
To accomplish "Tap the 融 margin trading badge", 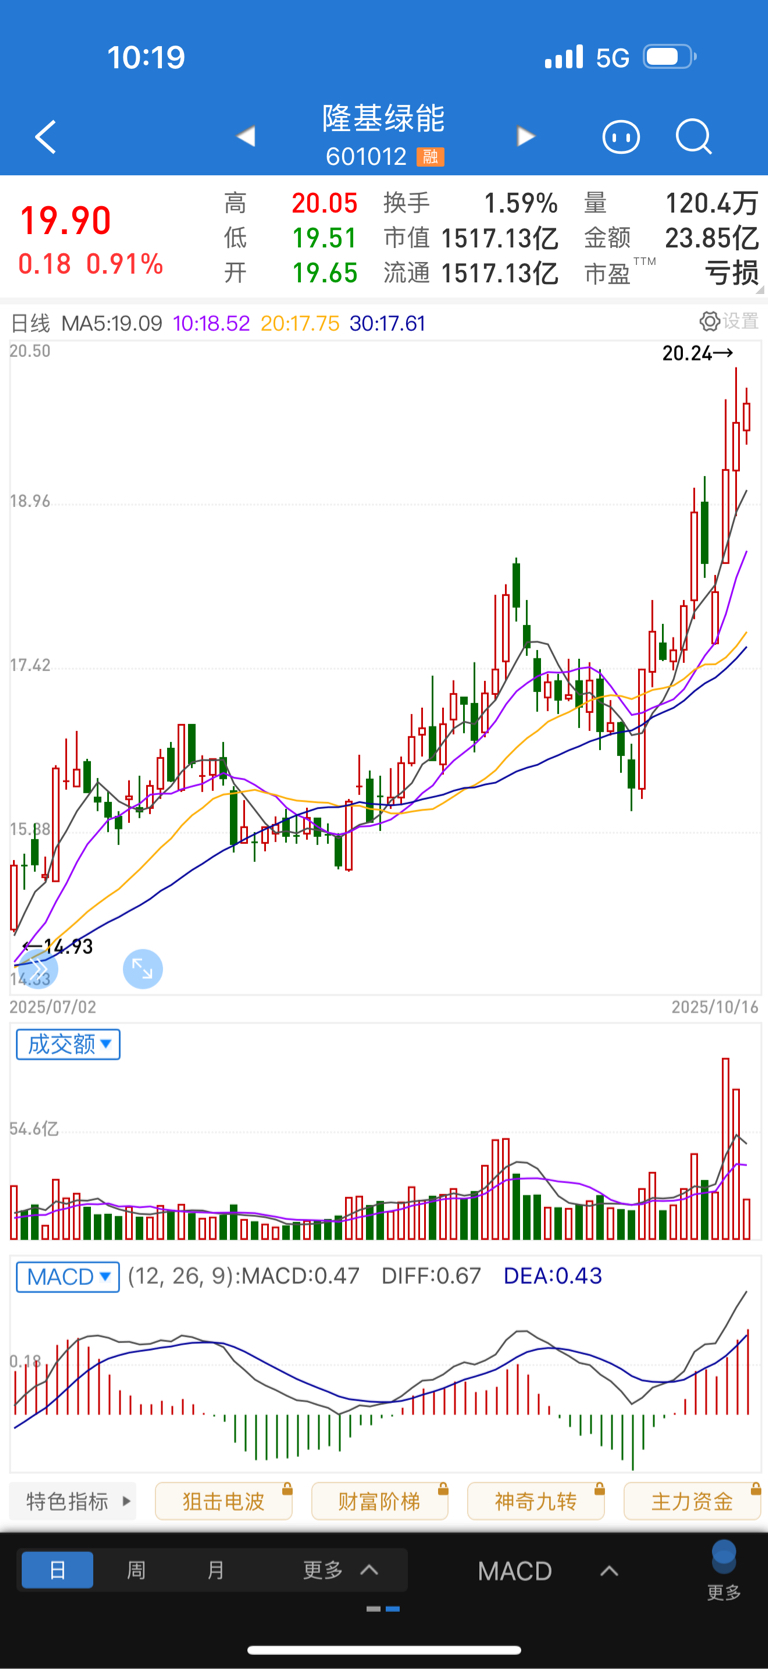I will [x=431, y=157].
